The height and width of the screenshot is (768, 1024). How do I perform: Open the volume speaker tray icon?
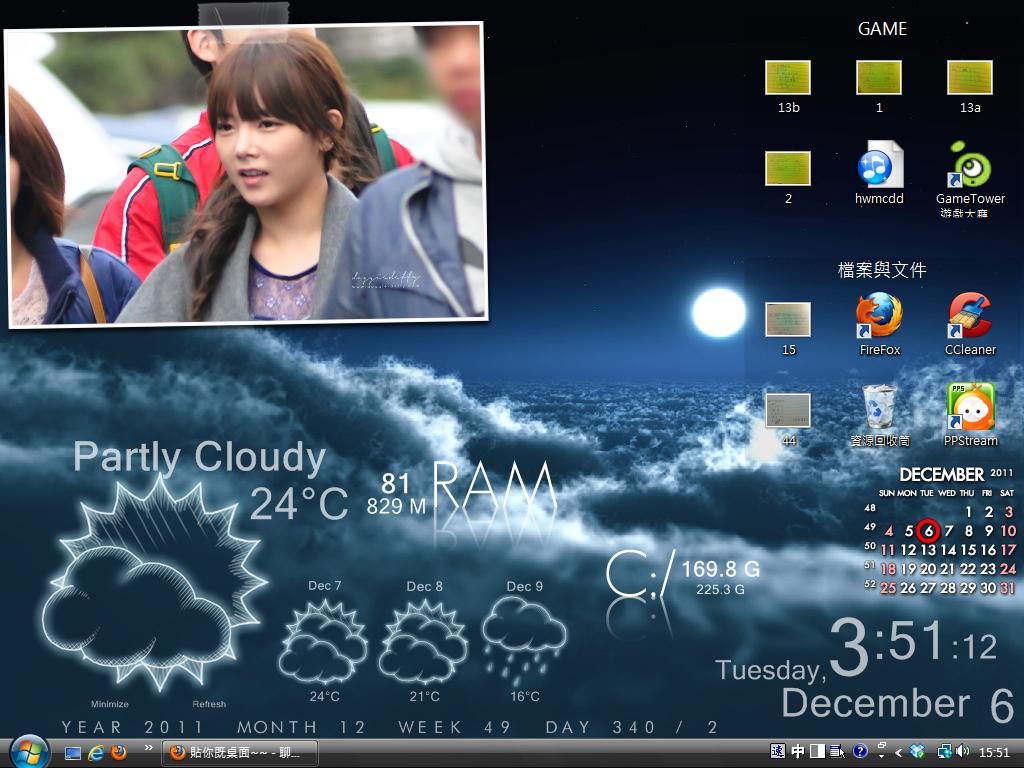(962, 752)
